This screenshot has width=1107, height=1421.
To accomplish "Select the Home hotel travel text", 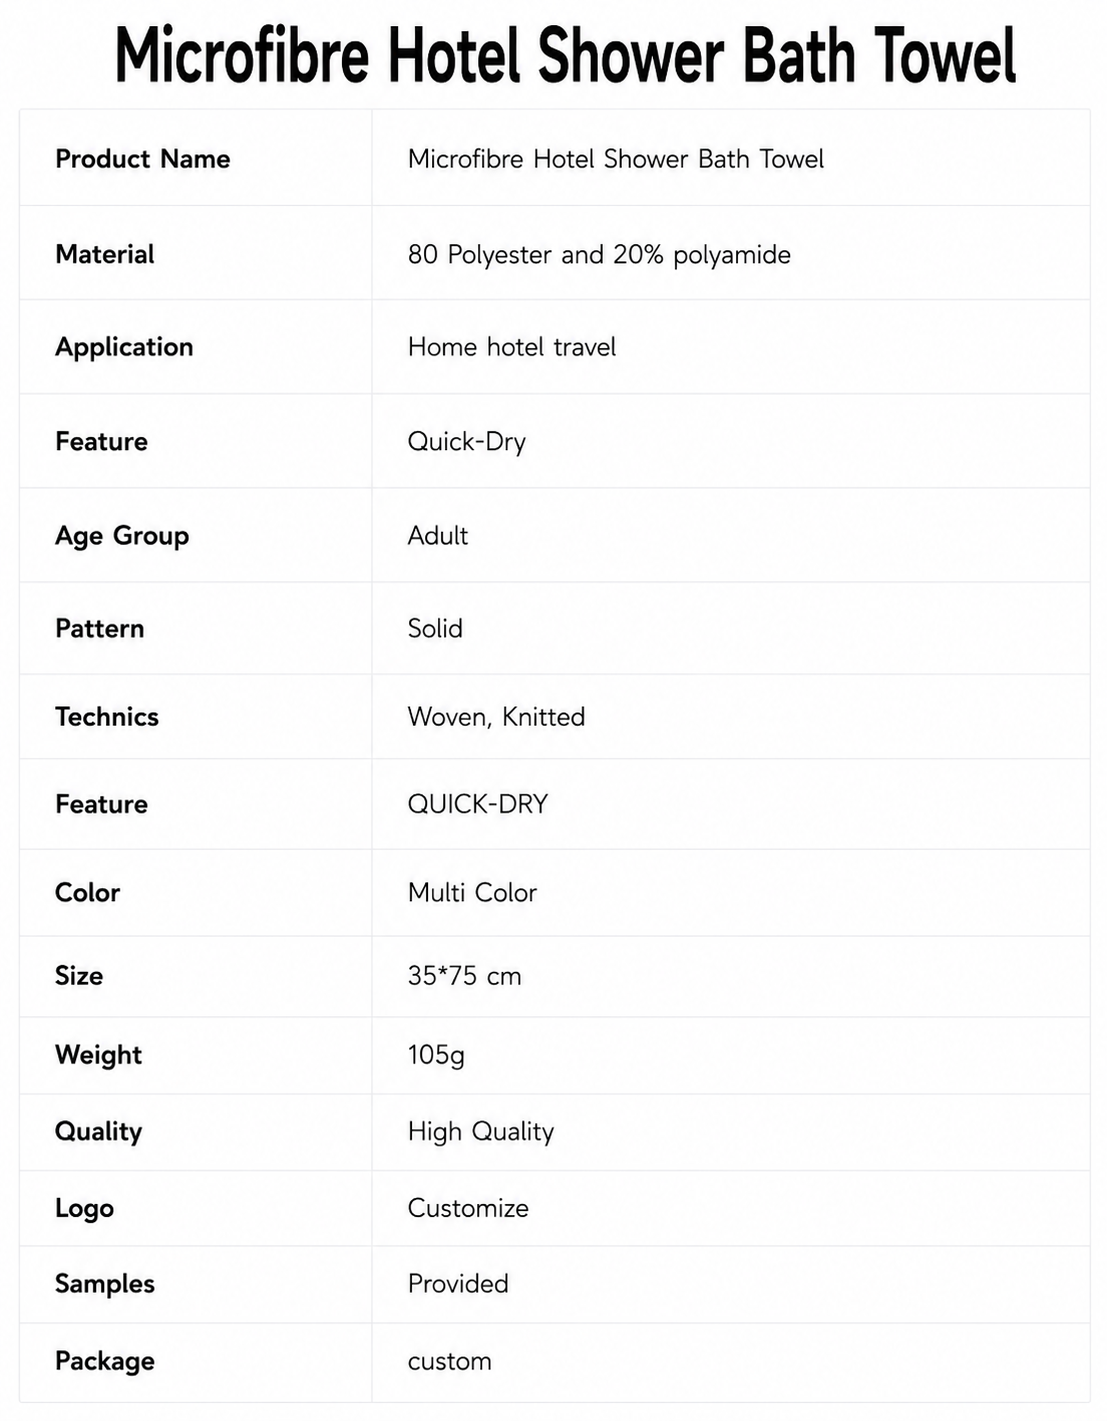I will pyautogui.click(x=512, y=347).
